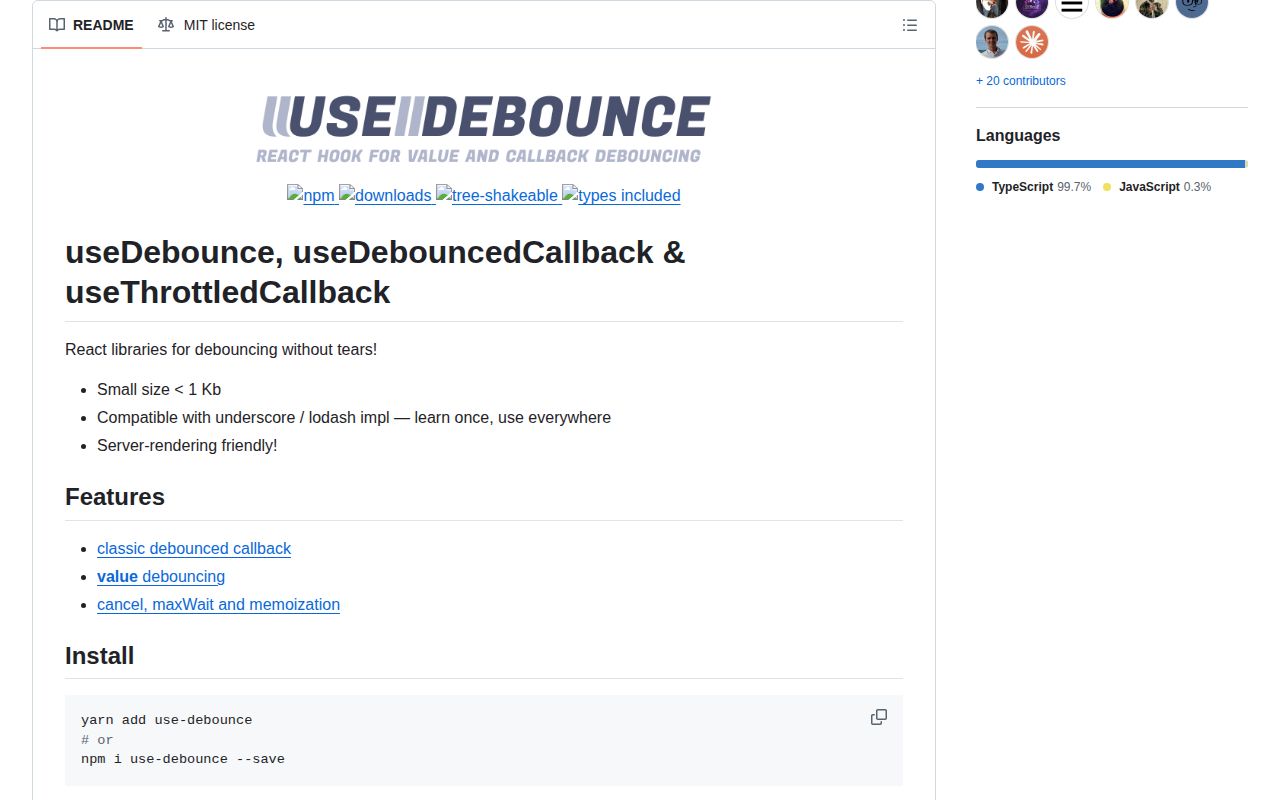Open the '+ 20 contributors' link
The width and height of the screenshot is (1280, 800).
[x=1021, y=81]
